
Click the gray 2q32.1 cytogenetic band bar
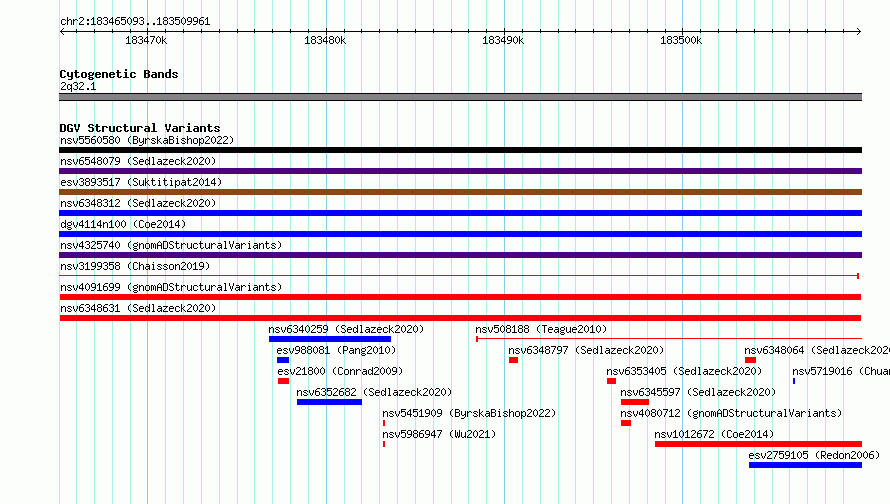click(460, 97)
